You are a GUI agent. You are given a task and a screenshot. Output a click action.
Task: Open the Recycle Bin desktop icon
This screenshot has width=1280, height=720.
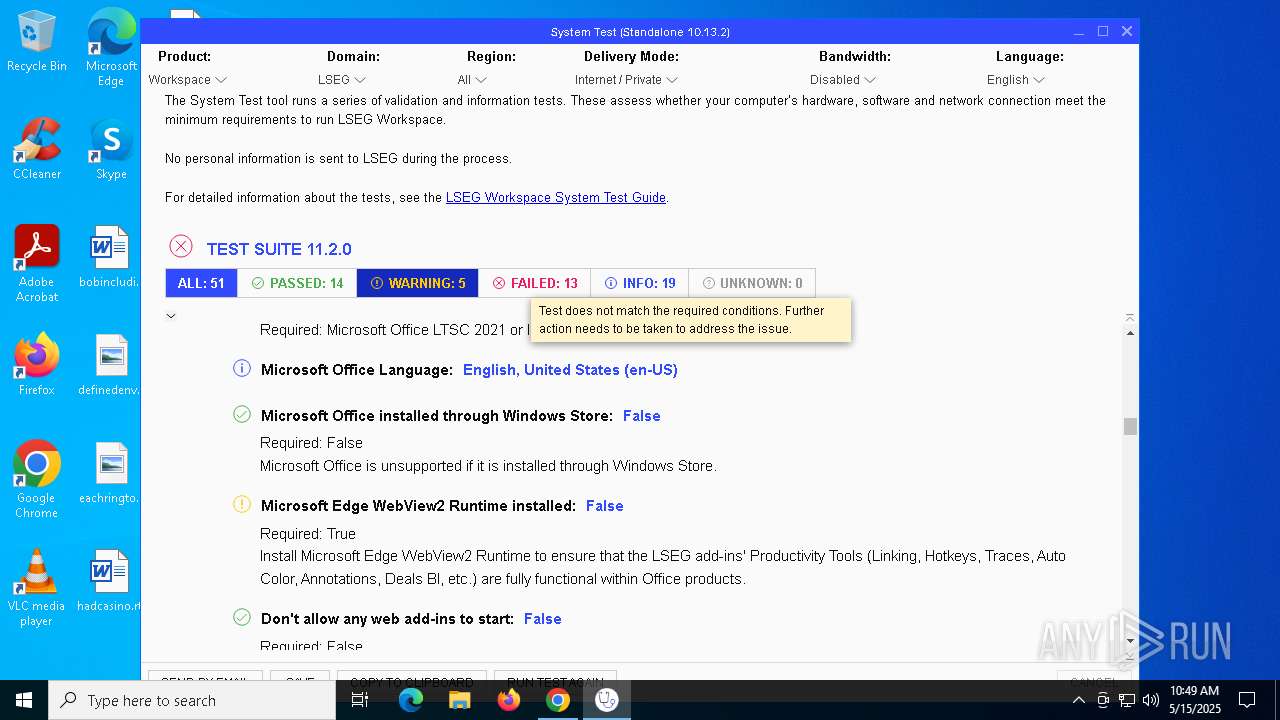tap(37, 42)
